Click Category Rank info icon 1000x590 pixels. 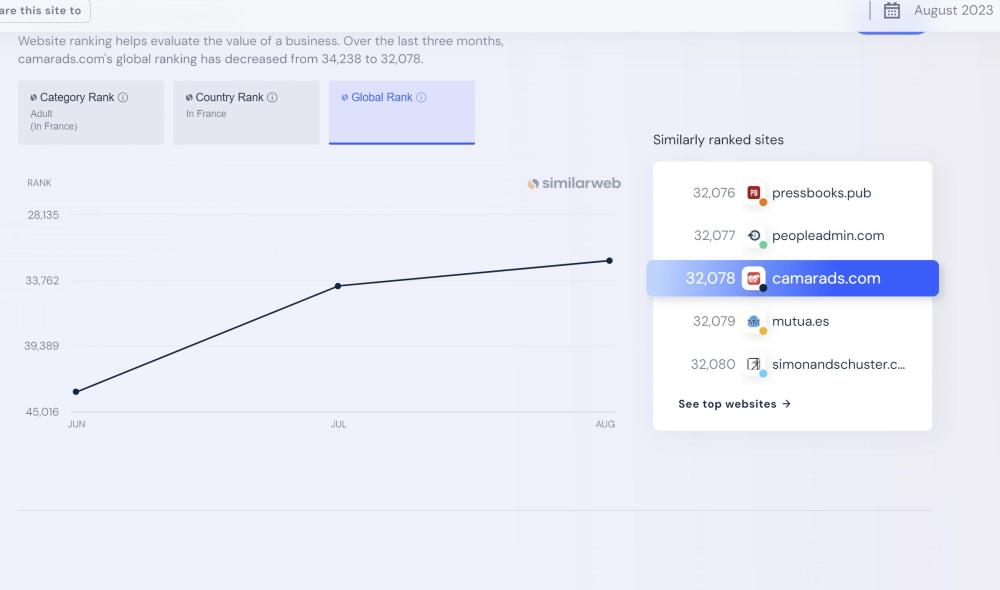123,98
